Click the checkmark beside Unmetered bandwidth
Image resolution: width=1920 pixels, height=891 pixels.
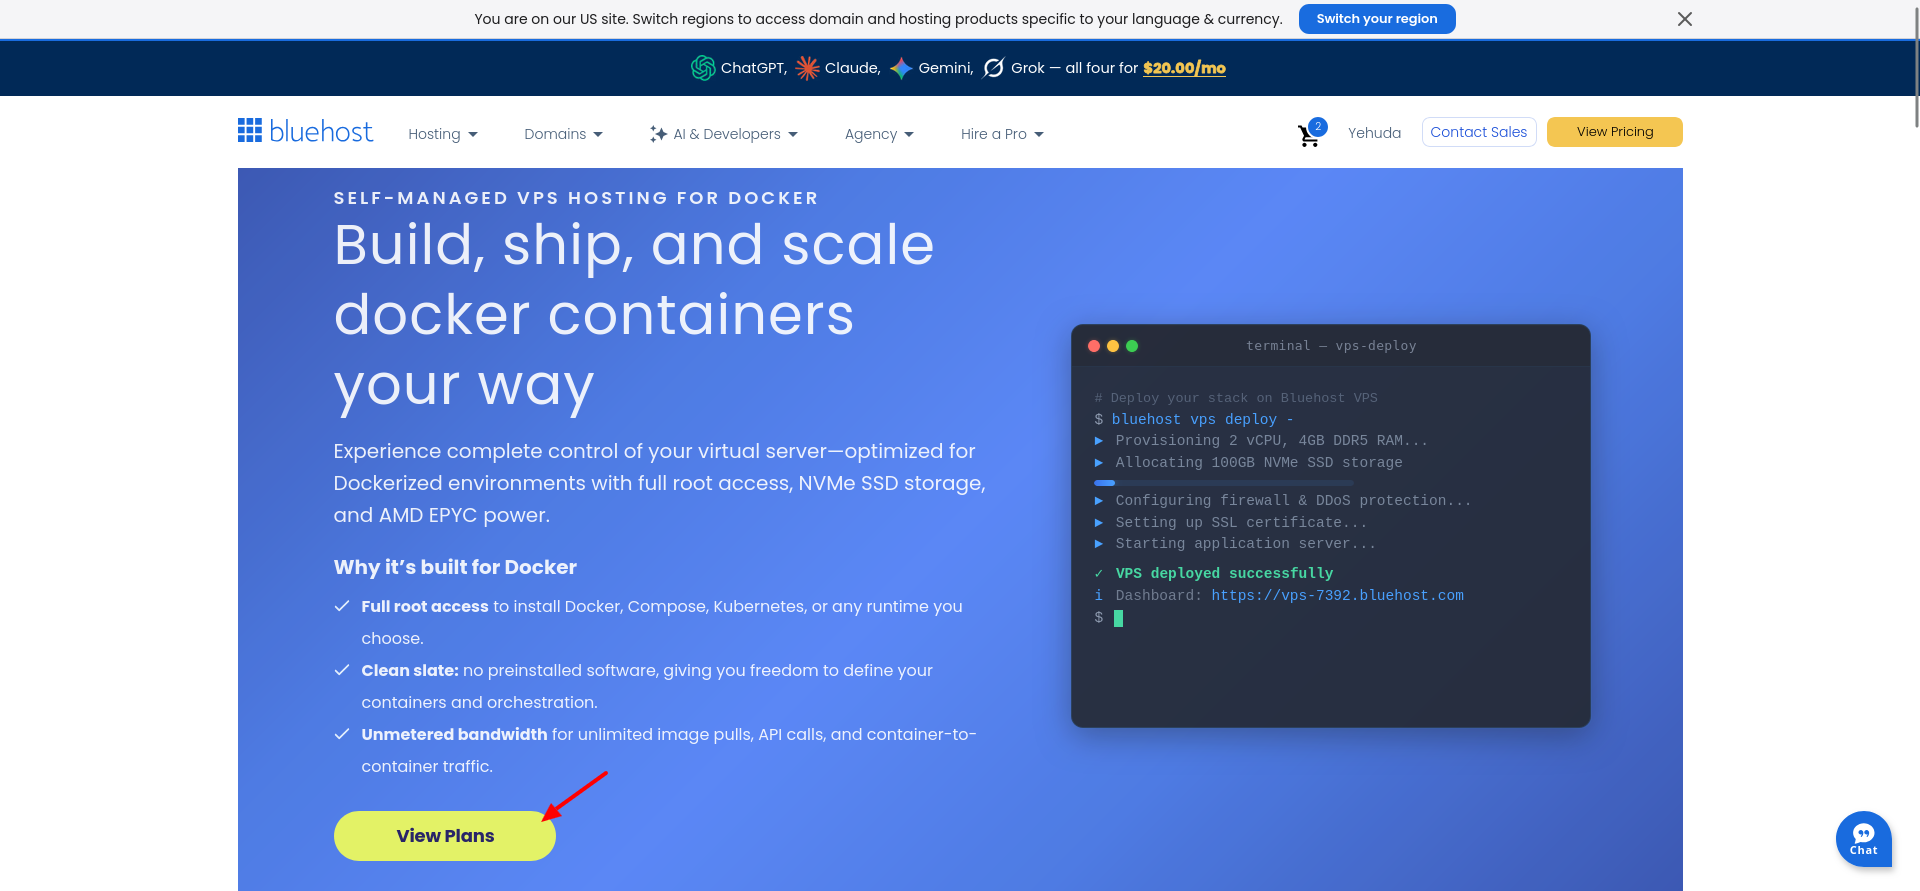click(x=342, y=734)
